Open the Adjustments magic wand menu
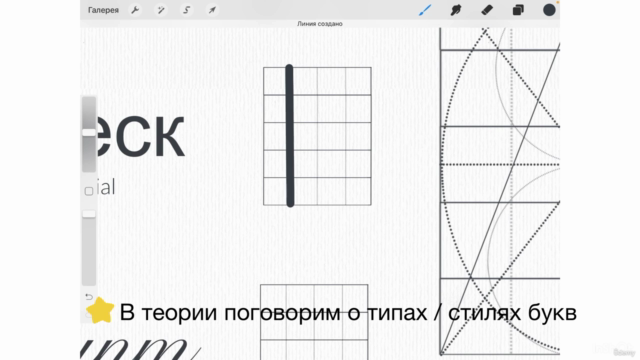 pyautogui.click(x=161, y=10)
